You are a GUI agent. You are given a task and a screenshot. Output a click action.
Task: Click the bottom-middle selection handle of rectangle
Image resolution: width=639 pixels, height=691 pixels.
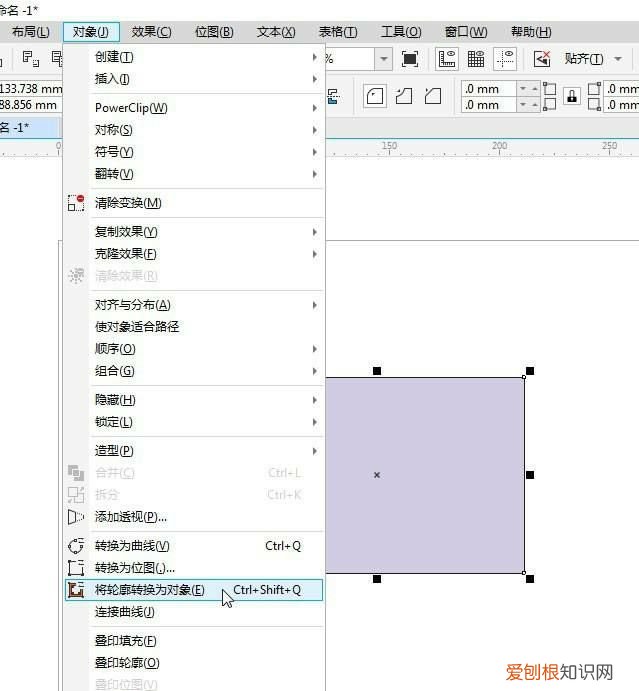coord(377,579)
